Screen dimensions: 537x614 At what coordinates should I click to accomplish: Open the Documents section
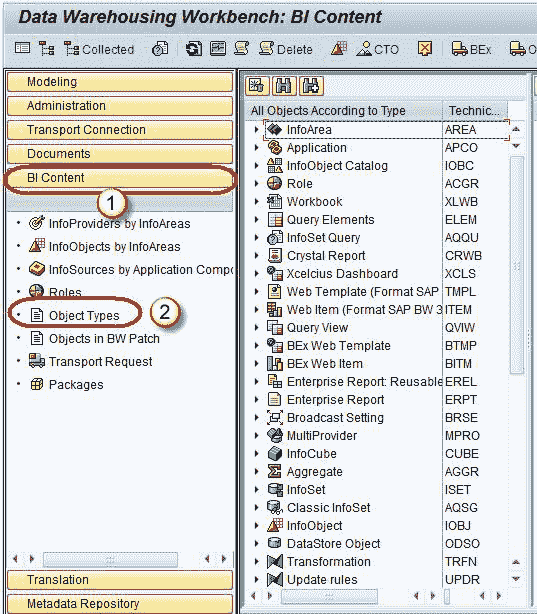(x=120, y=154)
